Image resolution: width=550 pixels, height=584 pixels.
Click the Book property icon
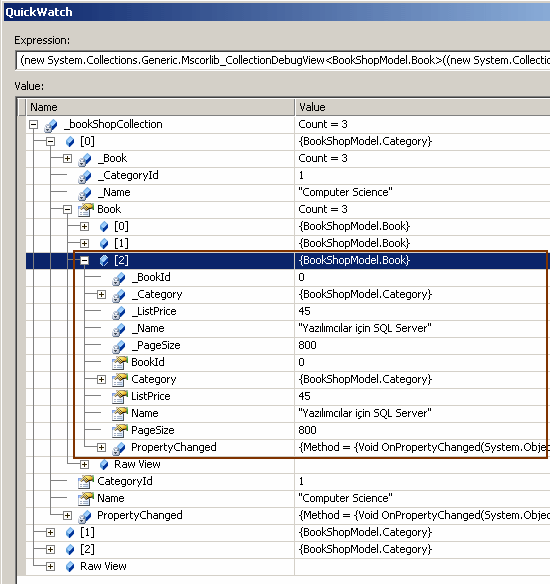pyautogui.click(x=85, y=210)
